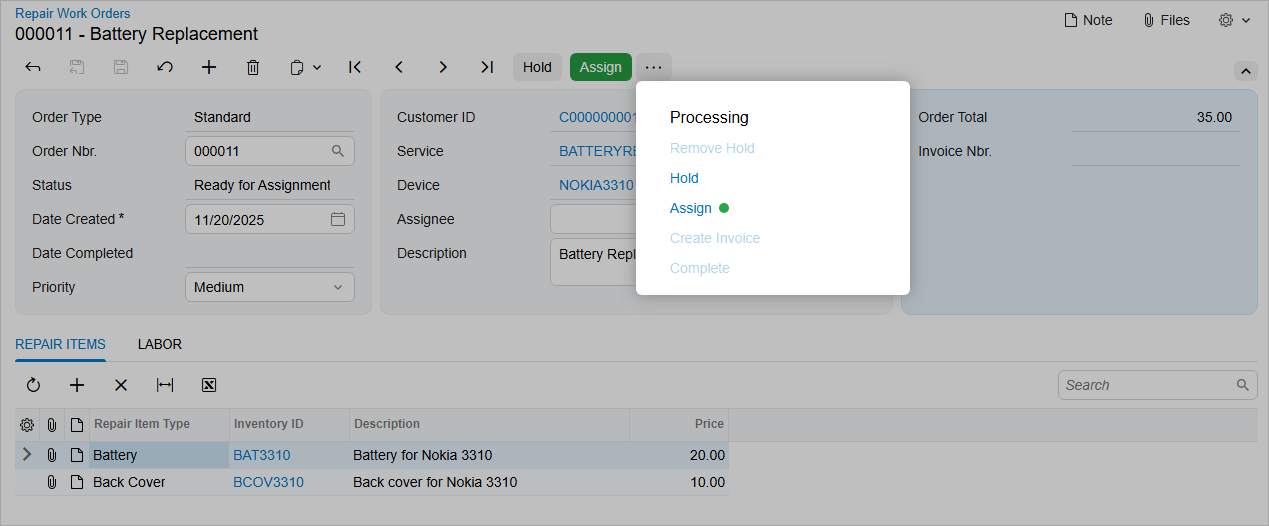Open the BCOV3310 inventory link
Image resolution: width=1269 pixels, height=526 pixels.
[269, 482]
